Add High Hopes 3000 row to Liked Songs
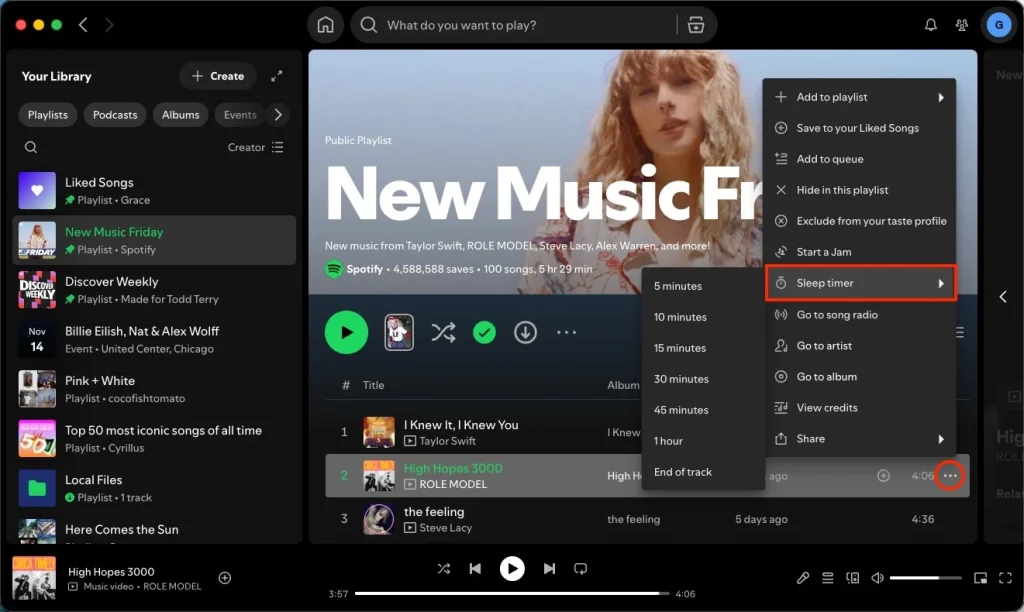The width and height of the screenshot is (1024, 612). click(883, 475)
